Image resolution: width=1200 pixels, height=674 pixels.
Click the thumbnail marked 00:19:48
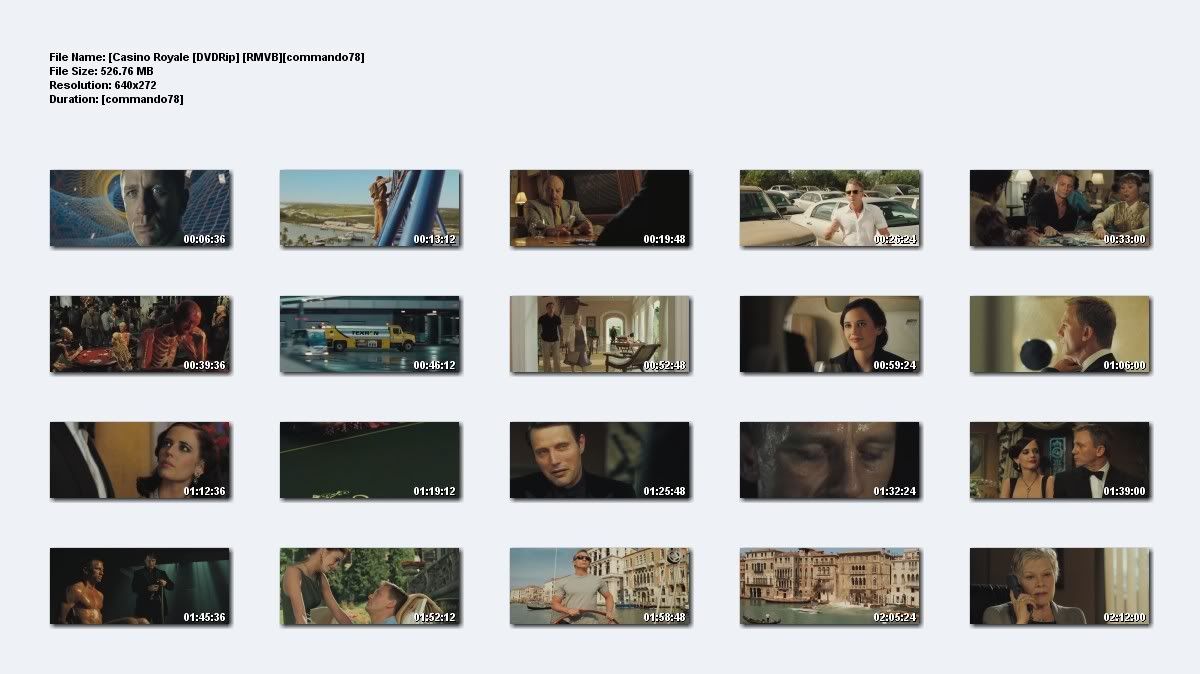click(600, 208)
